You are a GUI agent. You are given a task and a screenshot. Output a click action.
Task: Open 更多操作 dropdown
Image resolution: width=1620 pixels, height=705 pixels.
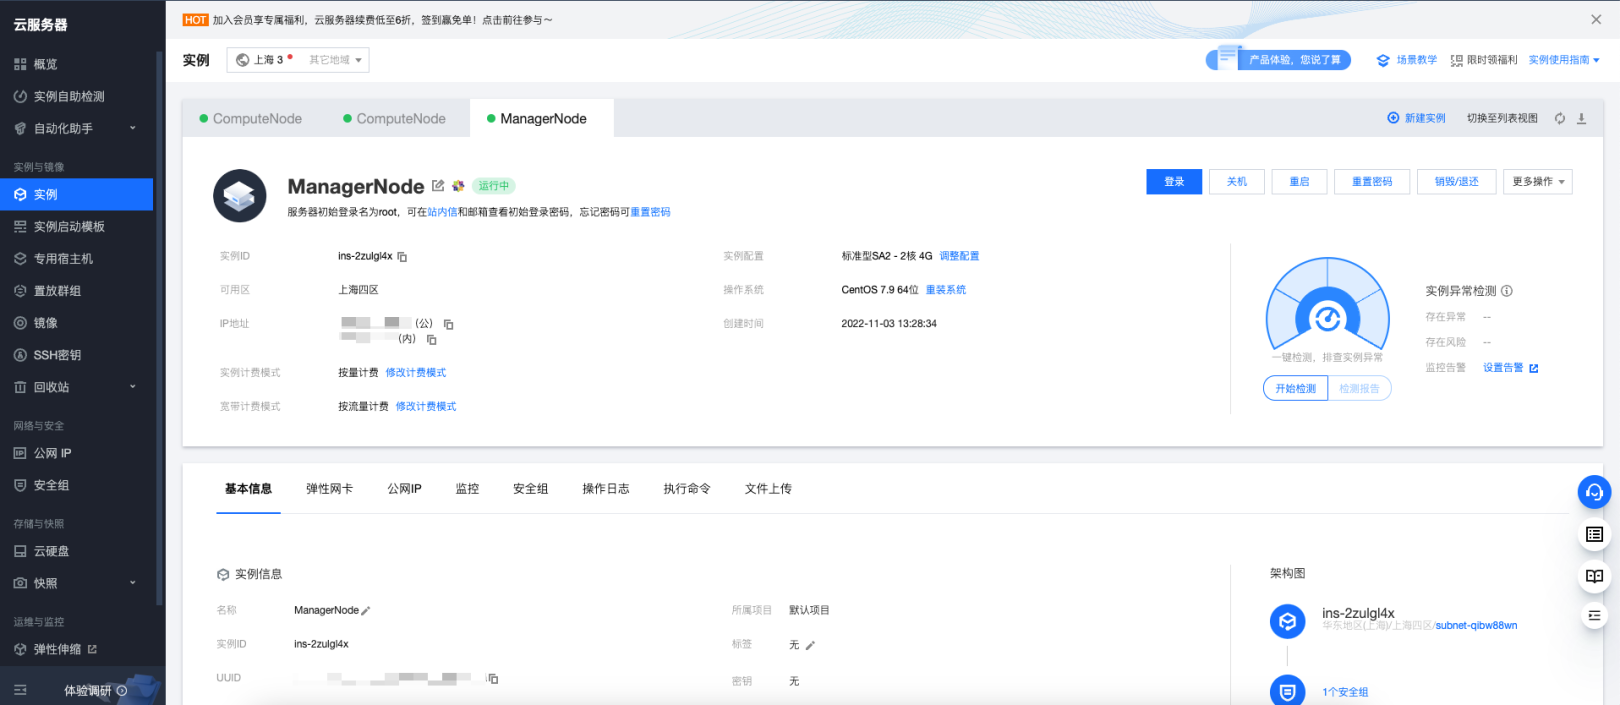[1537, 181]
